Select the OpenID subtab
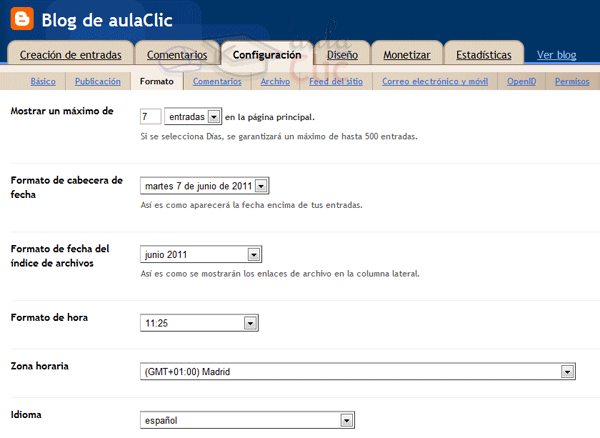 [522, 81]
